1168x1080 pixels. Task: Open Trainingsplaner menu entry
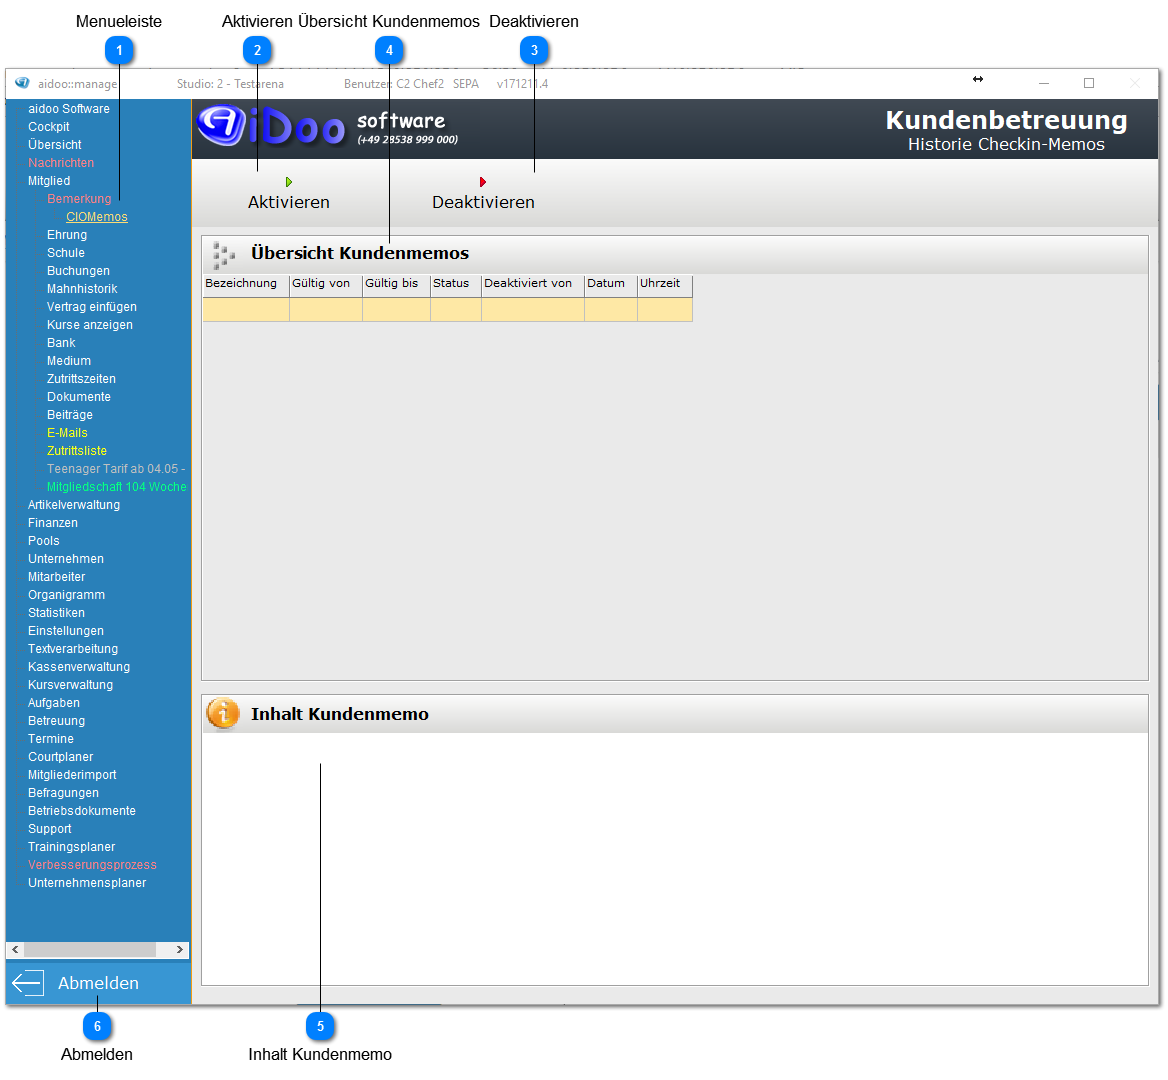coord(72,847)
